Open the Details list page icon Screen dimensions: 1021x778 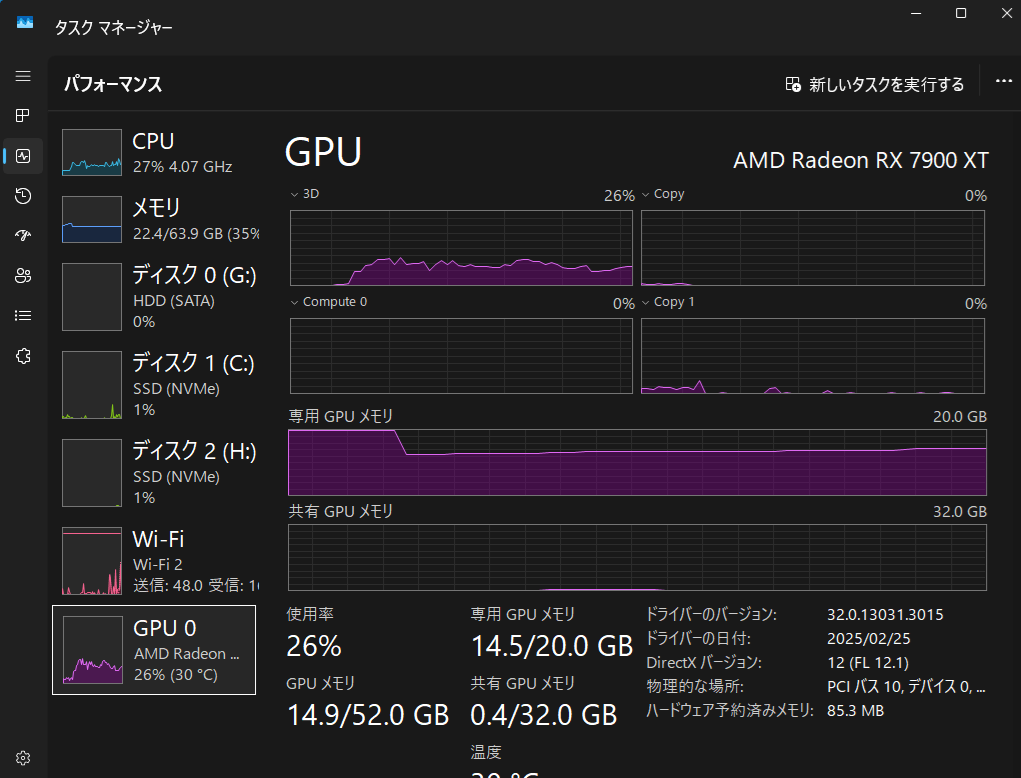coord(23,316)
